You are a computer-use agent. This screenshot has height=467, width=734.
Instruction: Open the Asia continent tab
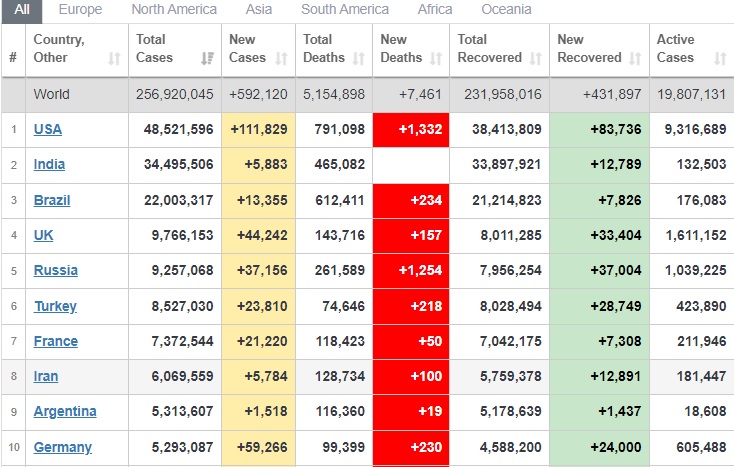point(259,10)
